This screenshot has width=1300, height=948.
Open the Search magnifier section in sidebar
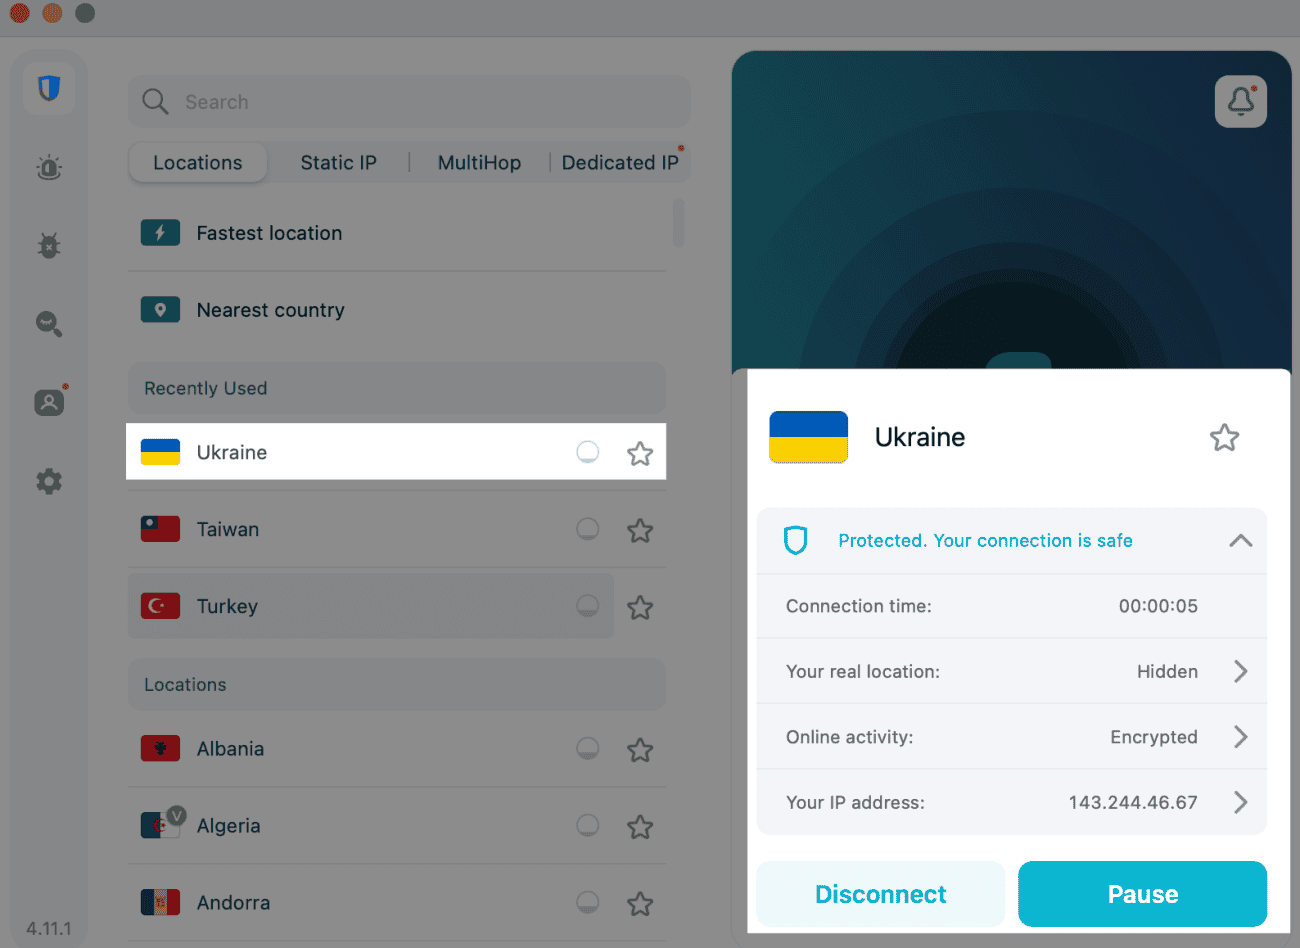49,323
